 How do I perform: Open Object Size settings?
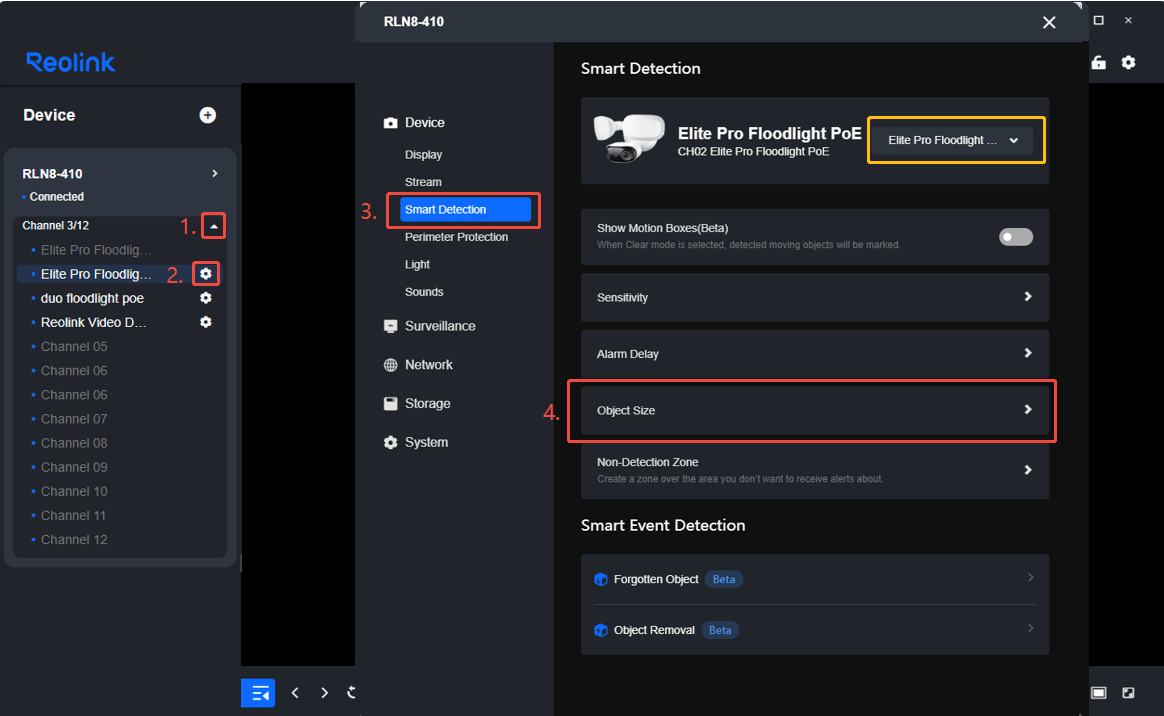(x=814, y=410)
